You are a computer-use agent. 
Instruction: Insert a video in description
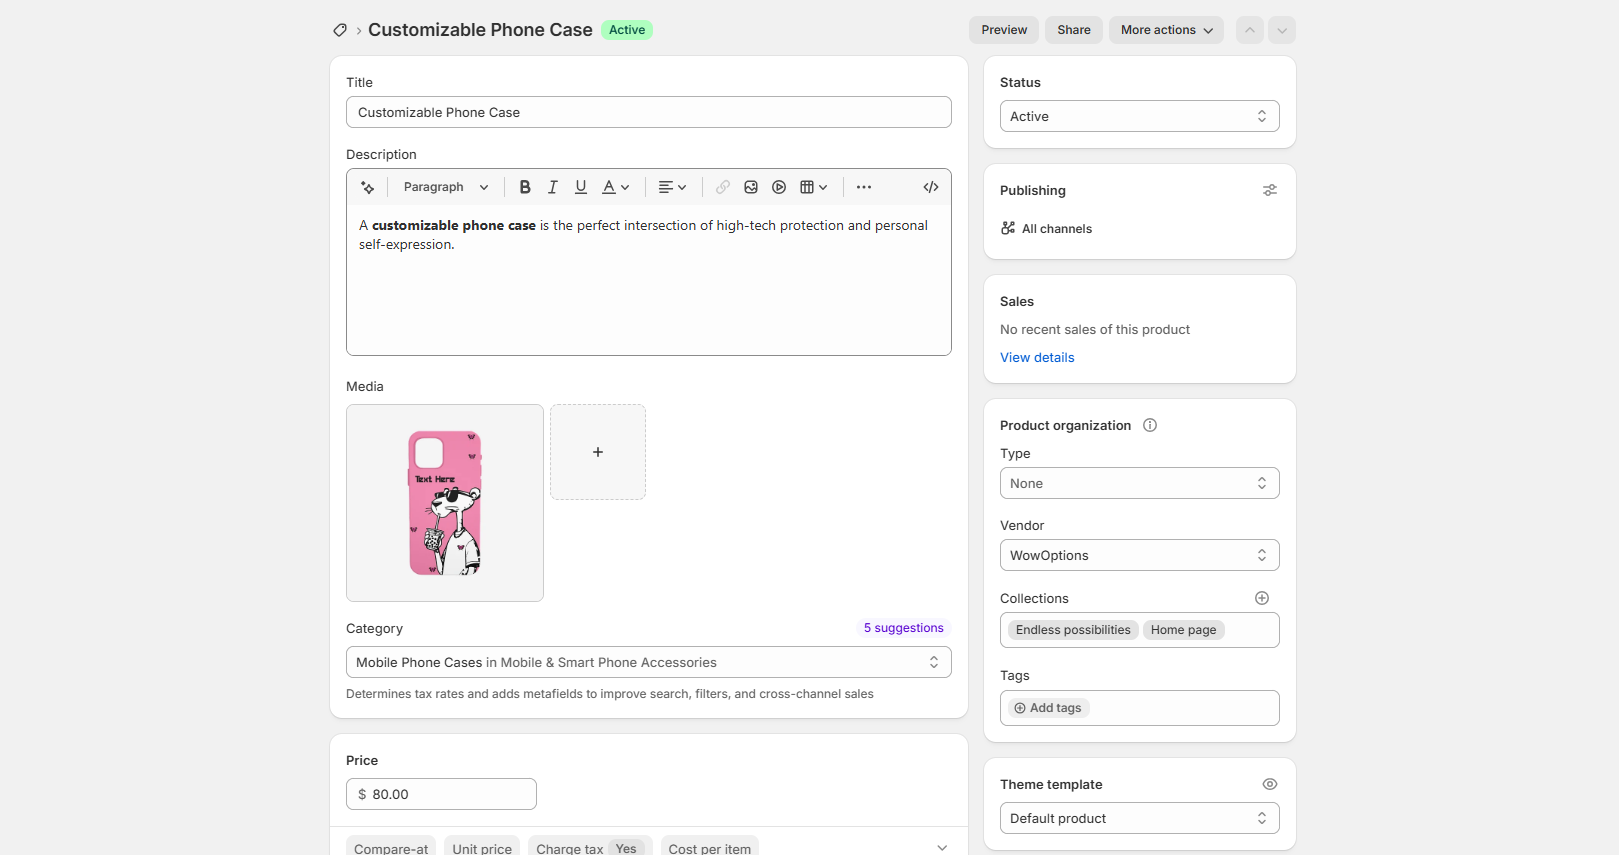point(779,187)
